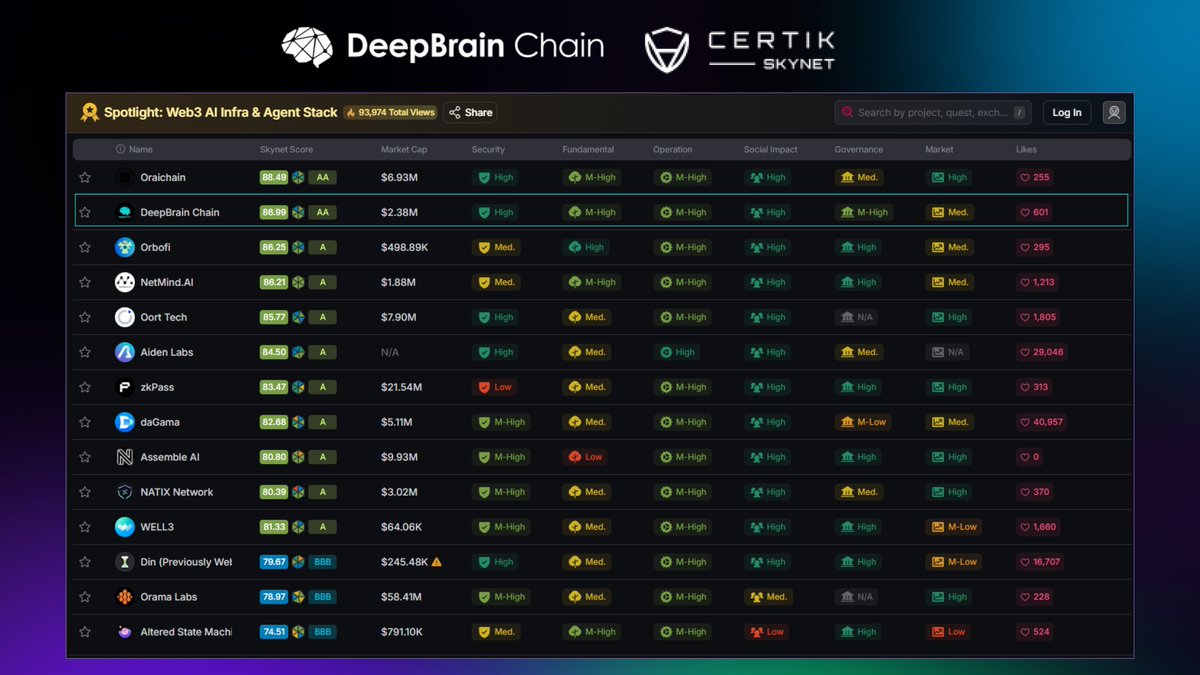Screen dimensions: 1200x675
Task: Click the Oort Tech project logo
Action: pos(124,317)
